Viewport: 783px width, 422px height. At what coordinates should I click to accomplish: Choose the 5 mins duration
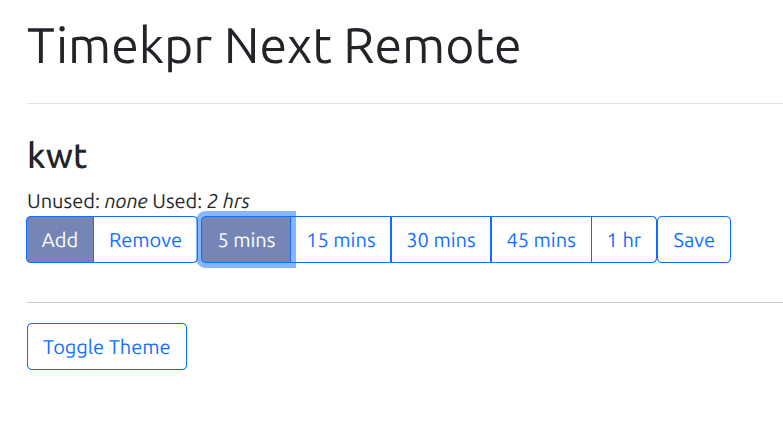pyautogui.click(x=246, y=240)
